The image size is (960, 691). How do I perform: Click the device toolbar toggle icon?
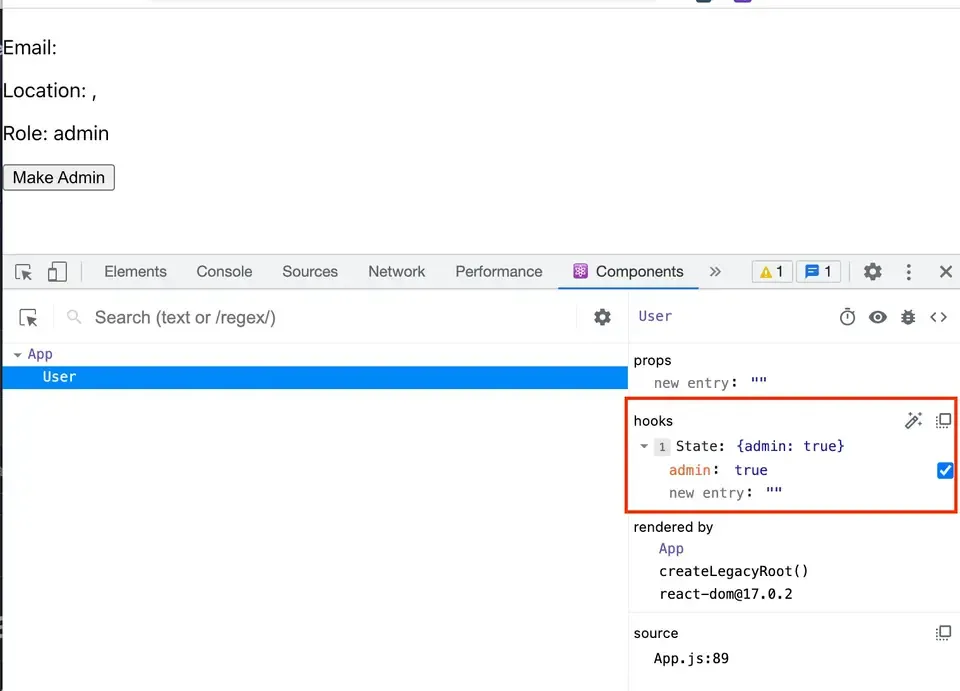57,271
